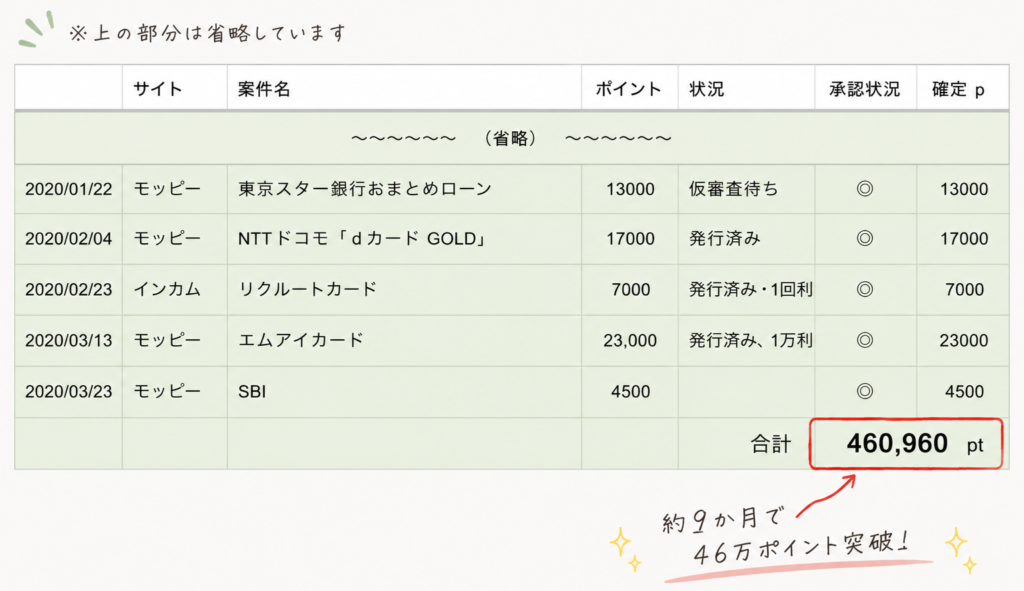Image resolution: width=1024 pixels, height=591 pixels.
Task: Click the double-circle mark in the 2020/01/22 row
Action: pos(865,189)
